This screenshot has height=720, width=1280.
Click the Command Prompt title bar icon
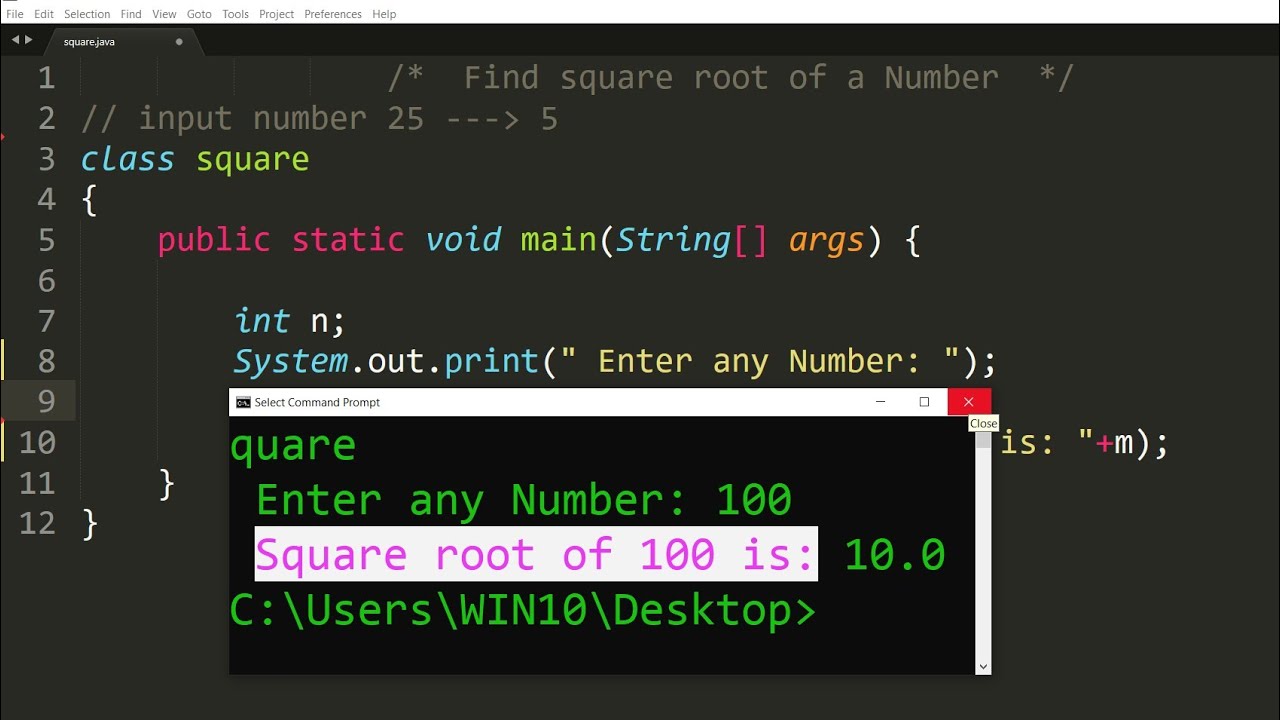[243, 402]
